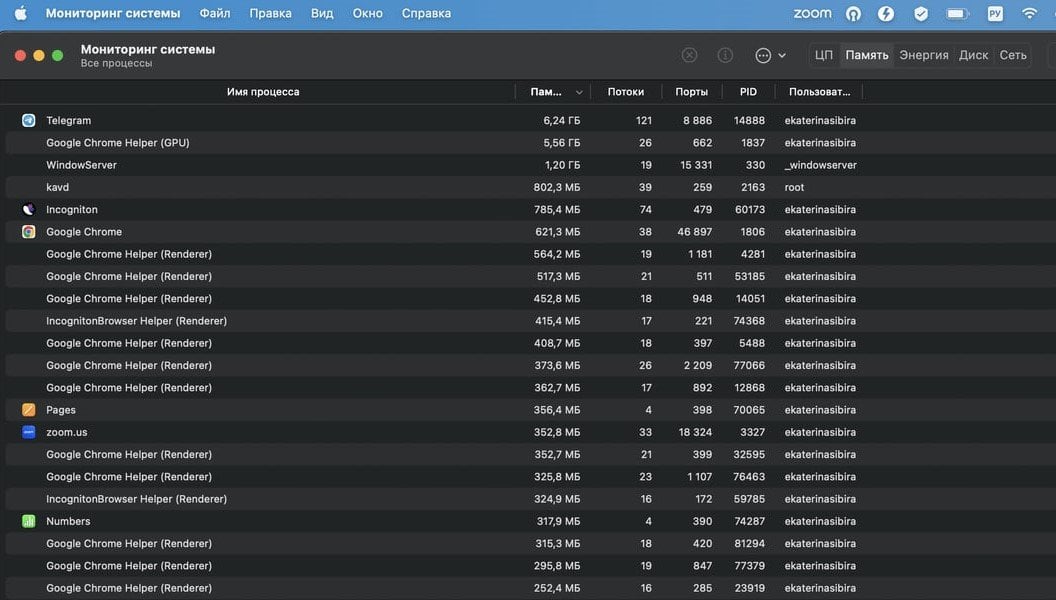This screenshot has width=1056, height=600.
Task: Expand the ellipsis actions dropdown in toolbar
Action: coord(770,56)
